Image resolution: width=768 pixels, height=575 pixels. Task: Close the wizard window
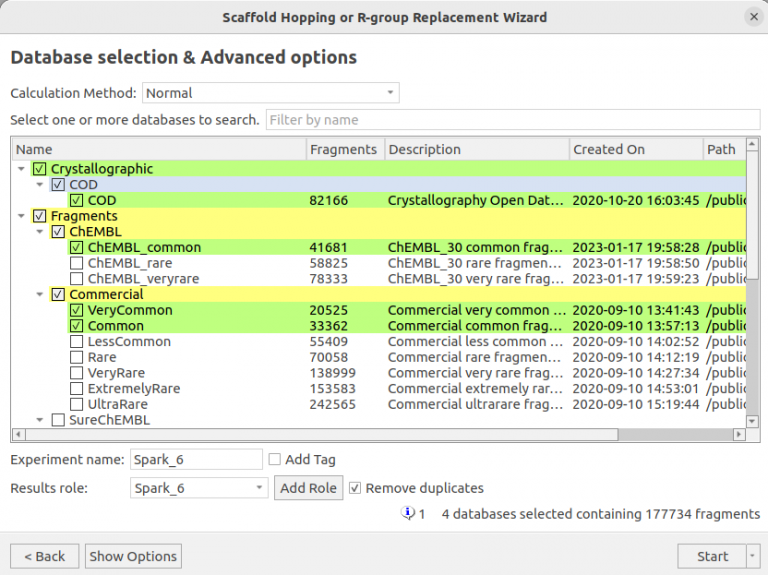(x=752, y=17)
